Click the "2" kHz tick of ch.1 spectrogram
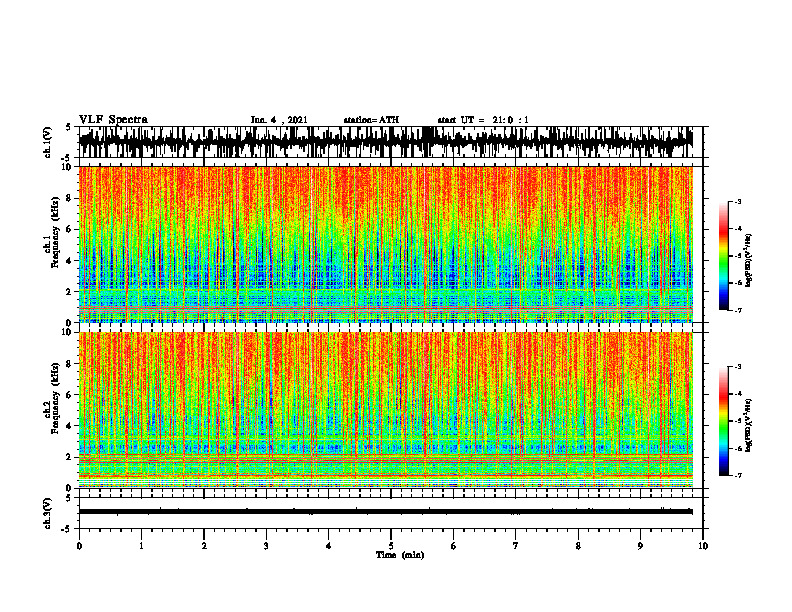 click(x=70, y=292)
